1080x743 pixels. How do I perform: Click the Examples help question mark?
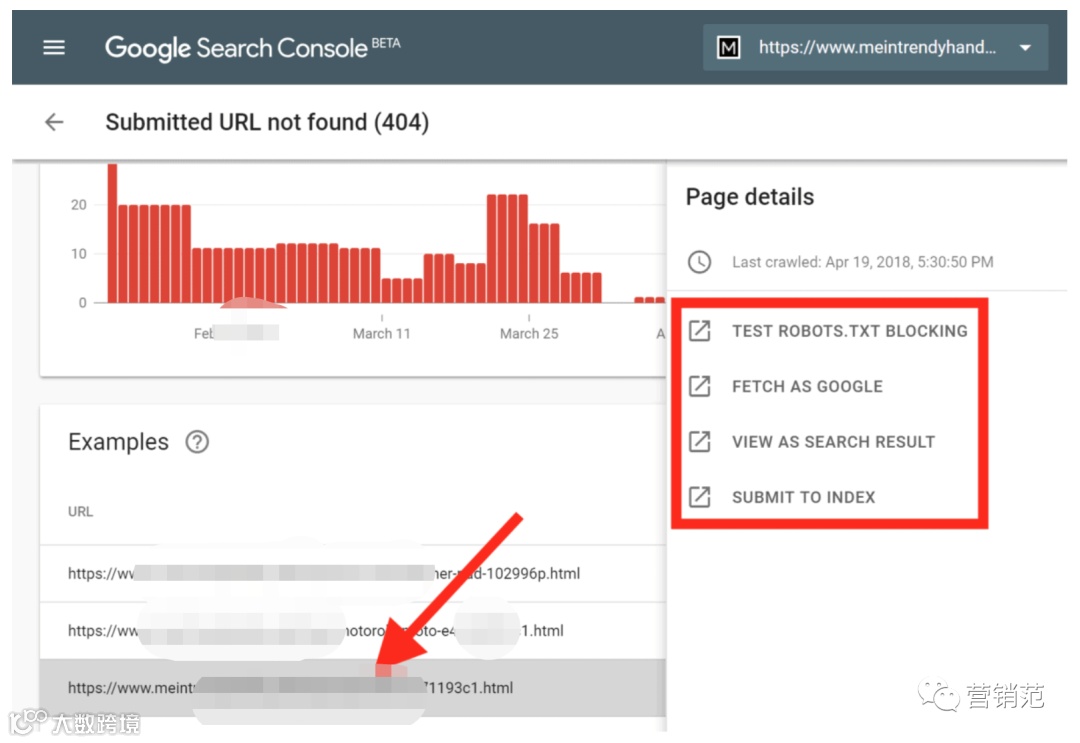(197, 441)
